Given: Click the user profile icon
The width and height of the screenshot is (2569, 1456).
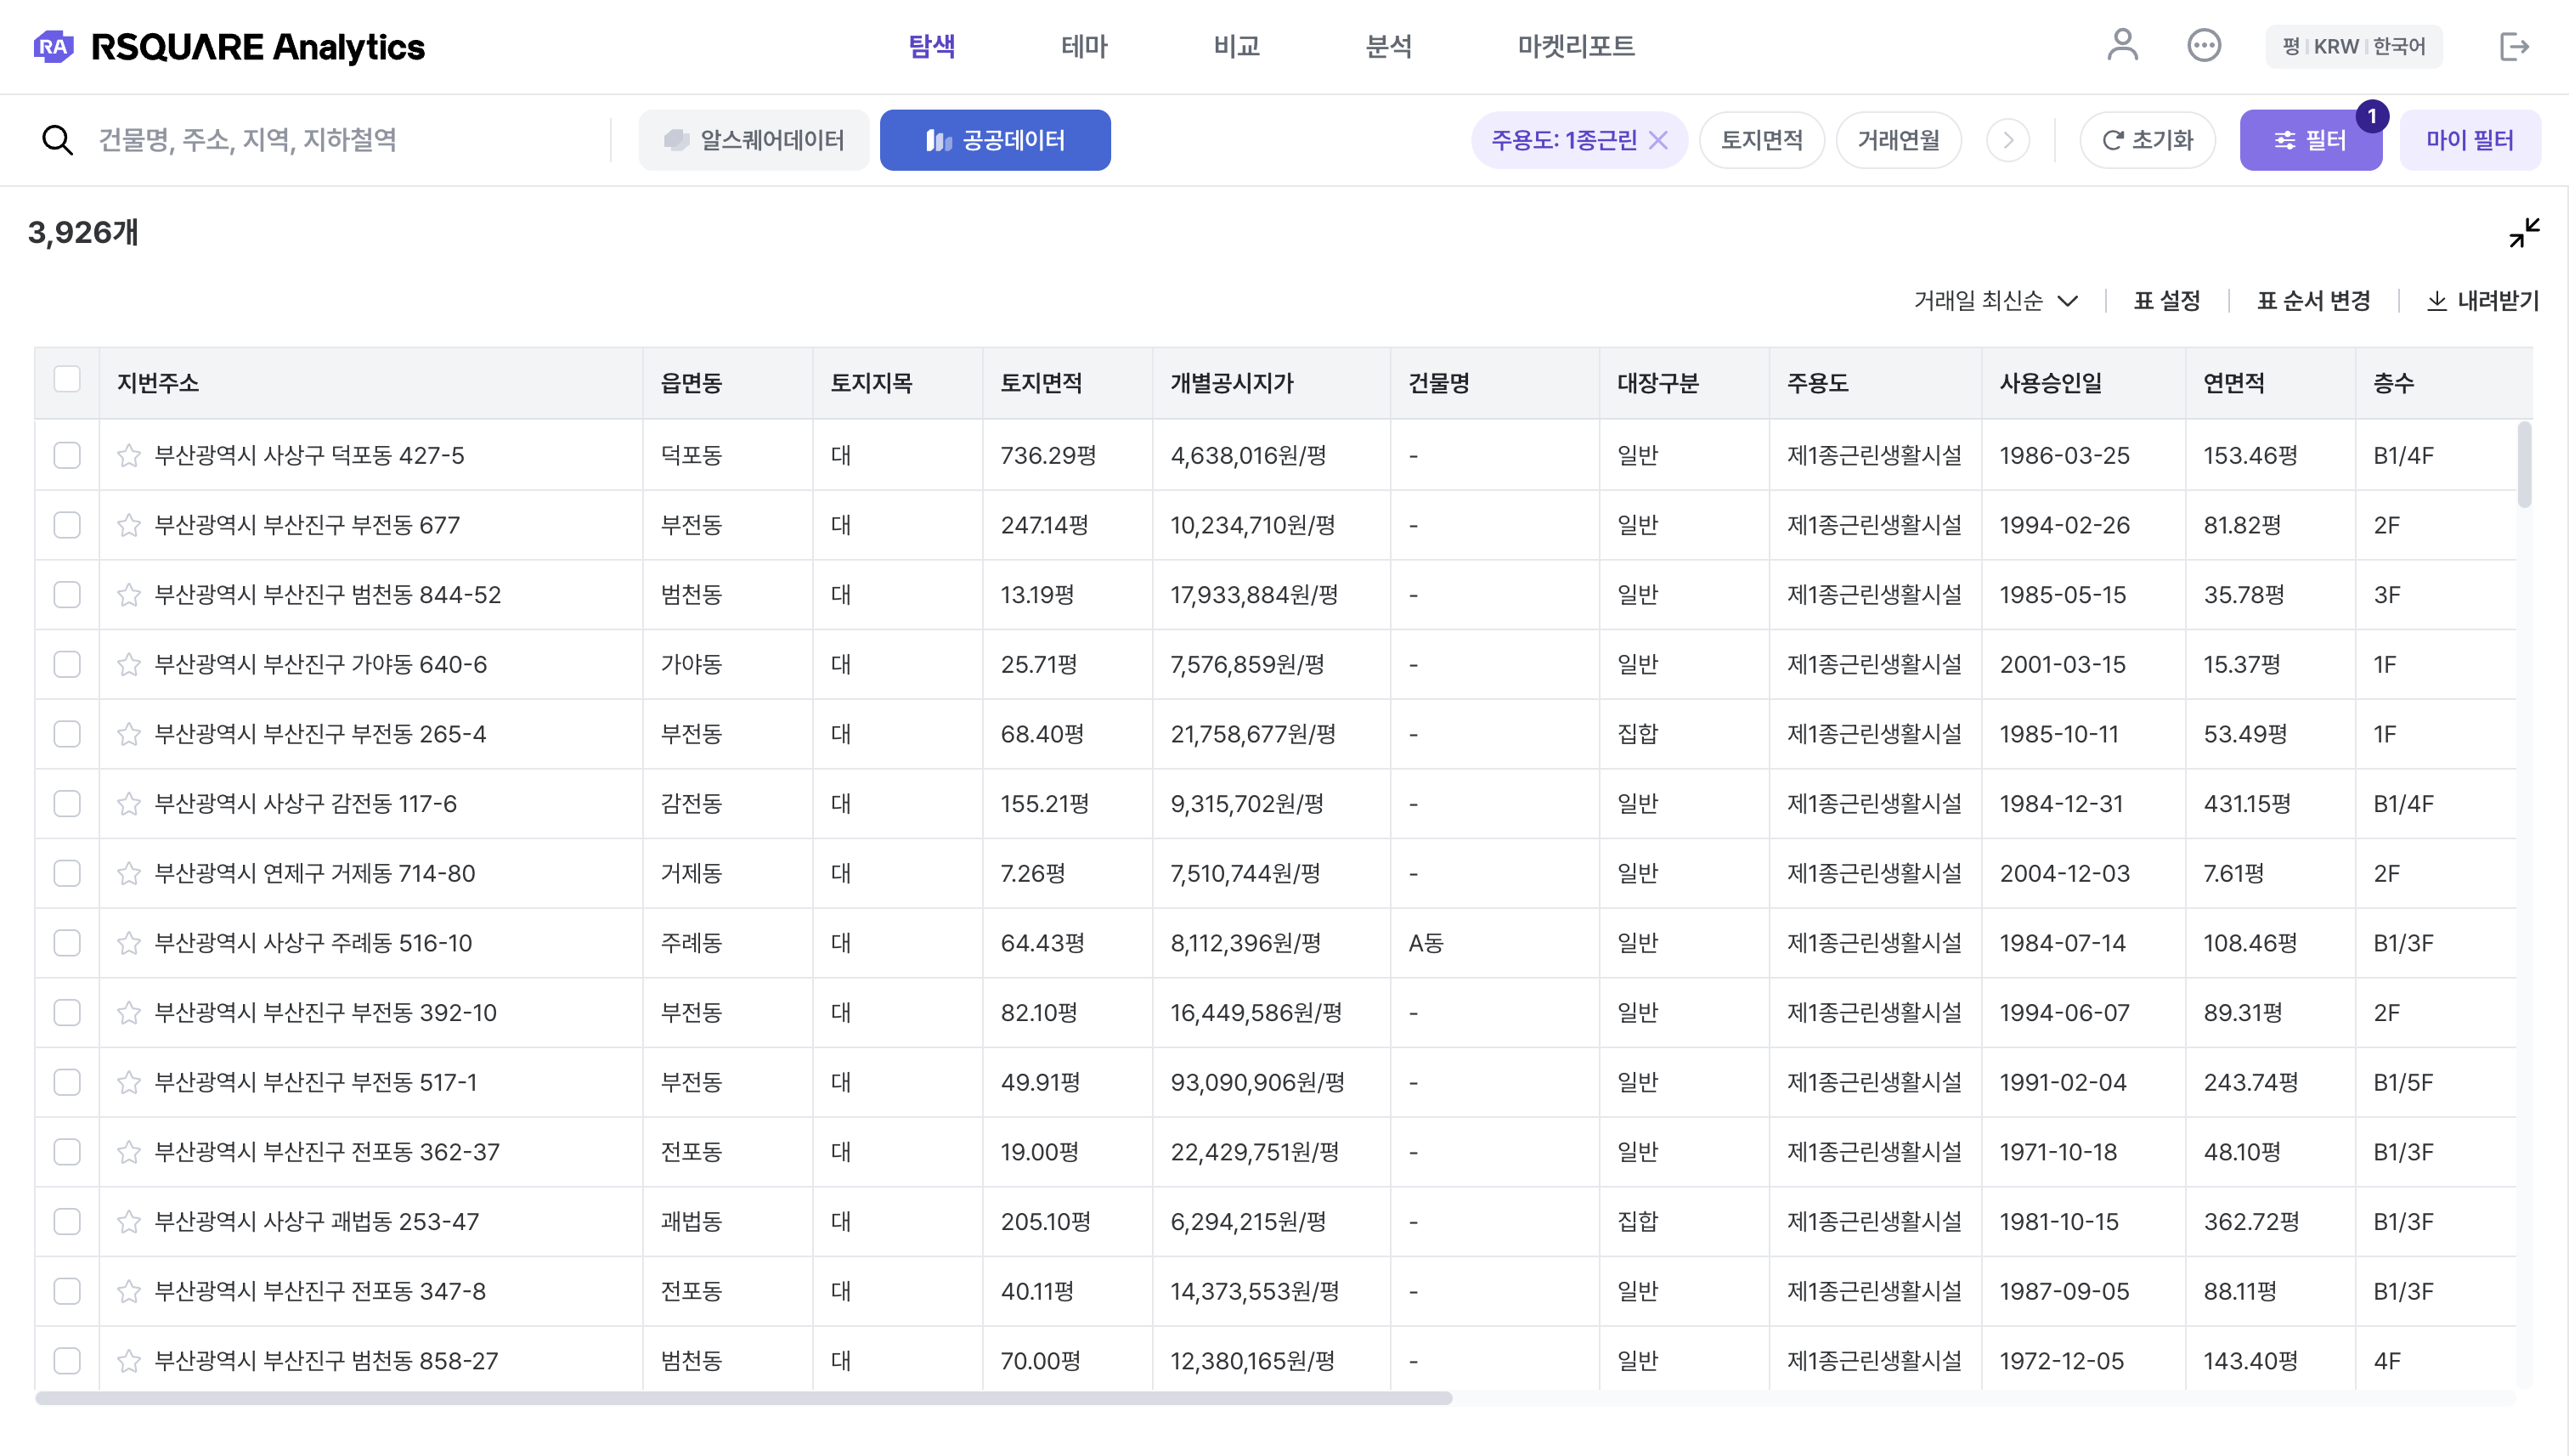Looking at the screenshot, I should click(2121, 46).
